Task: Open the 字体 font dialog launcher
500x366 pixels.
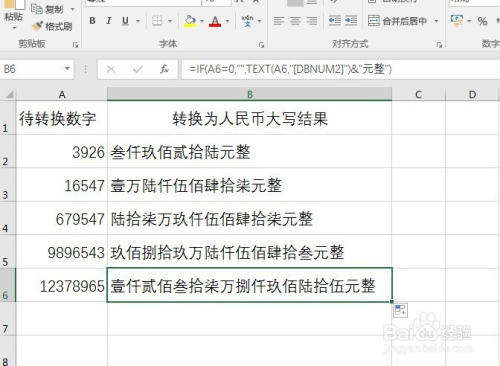Action: pos(261,45)
